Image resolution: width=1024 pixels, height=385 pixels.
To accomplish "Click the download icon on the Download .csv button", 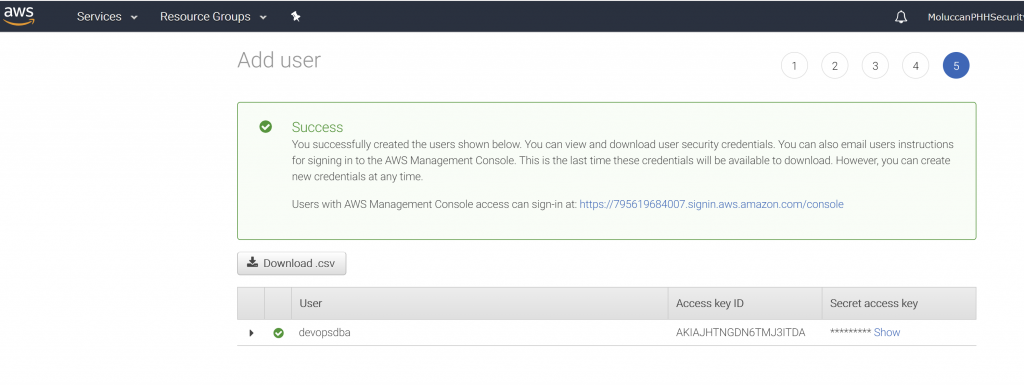I will click(x=252, y=262).
